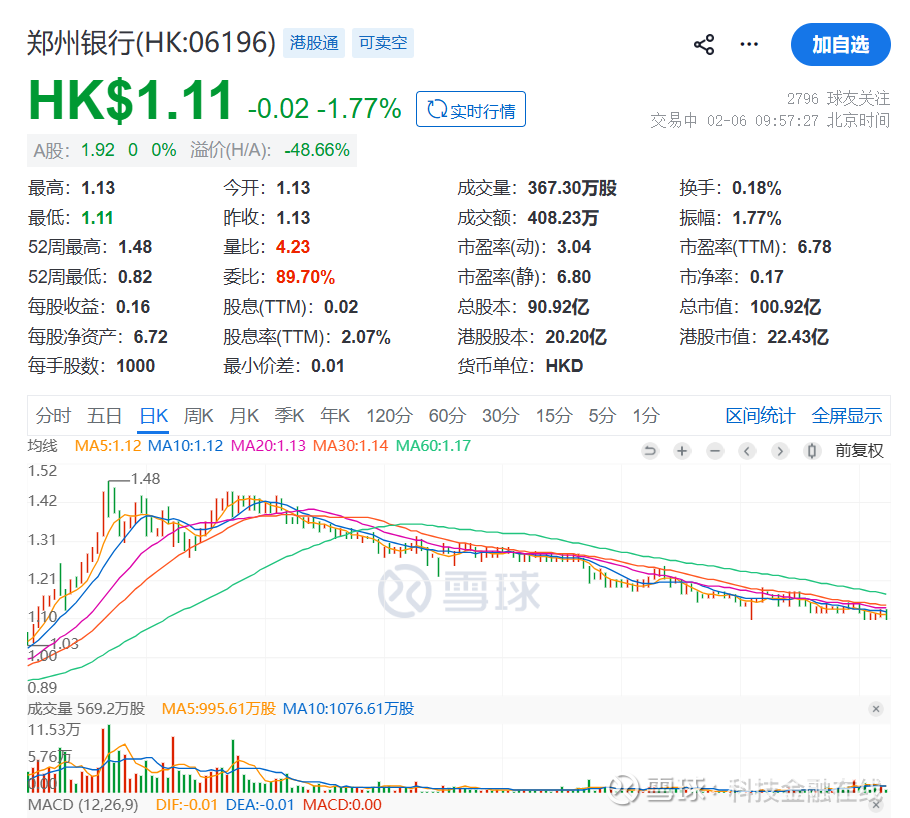Switch to the 15分 interval tab
Image resolution: width=910 pixels, height=818 pixels.
pos(554,416)
